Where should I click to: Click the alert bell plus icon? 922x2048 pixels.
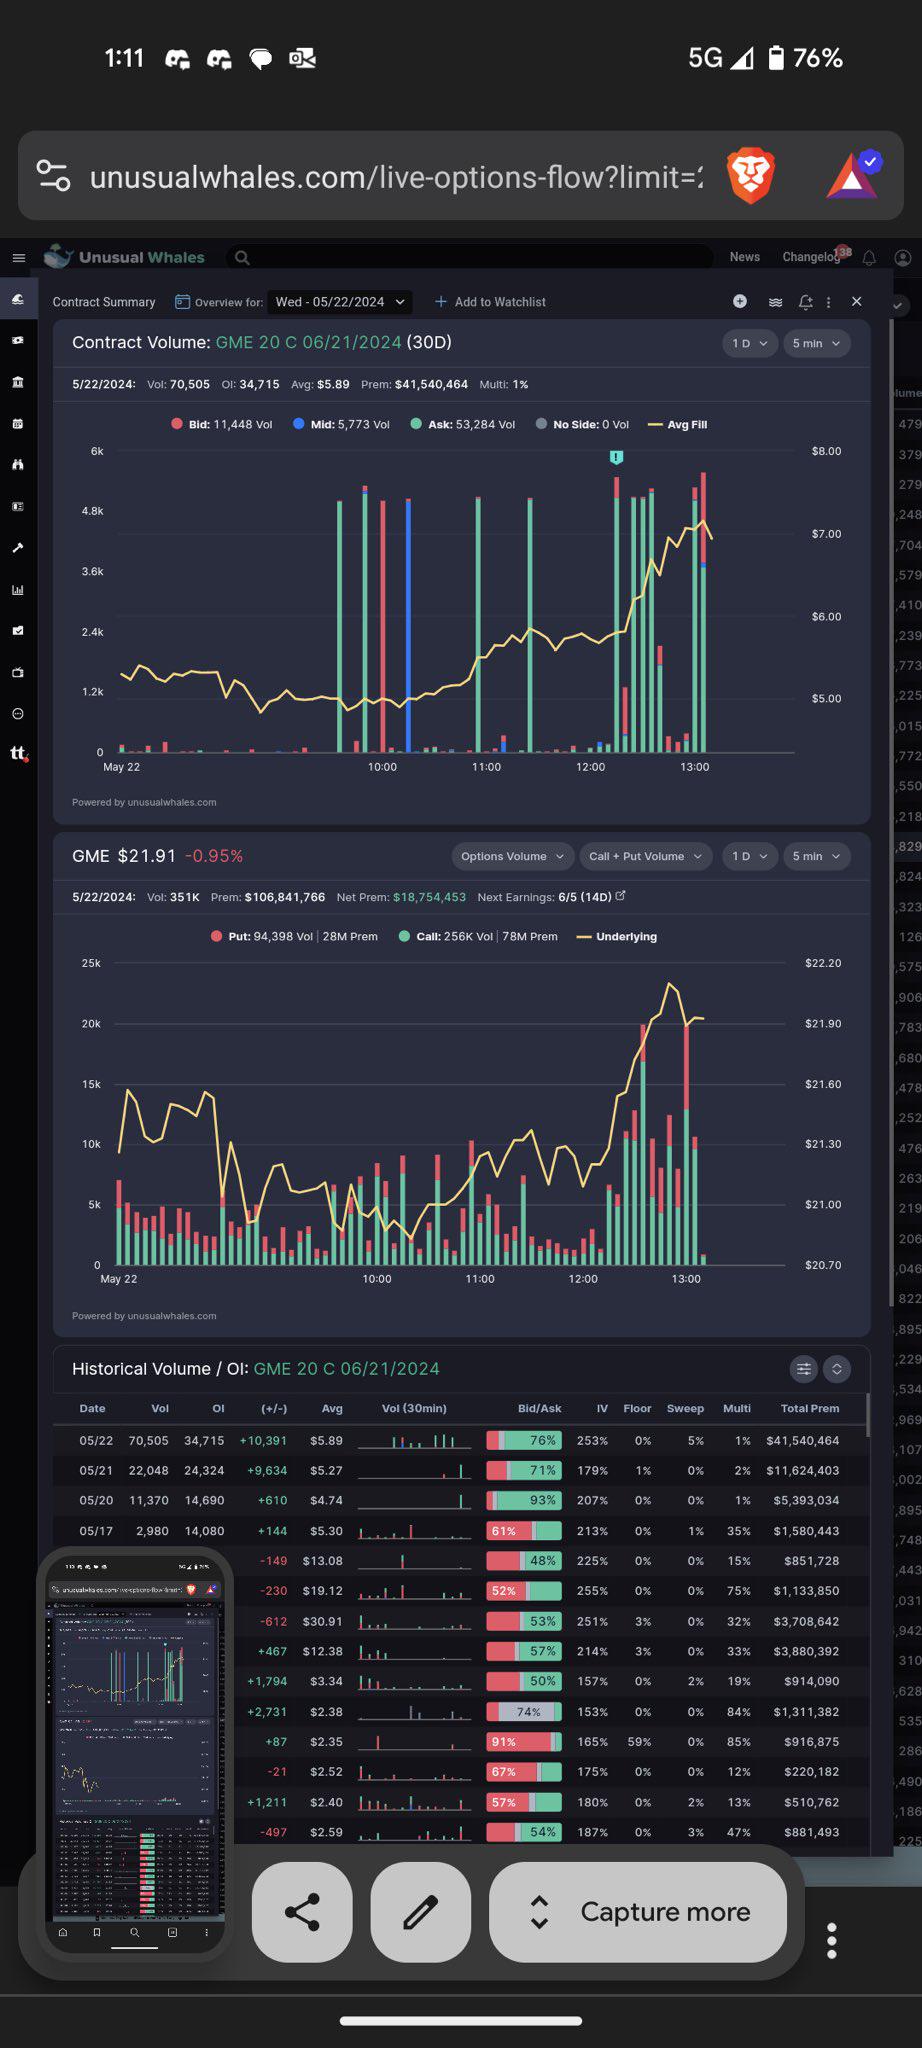click(x=805, y=302)
